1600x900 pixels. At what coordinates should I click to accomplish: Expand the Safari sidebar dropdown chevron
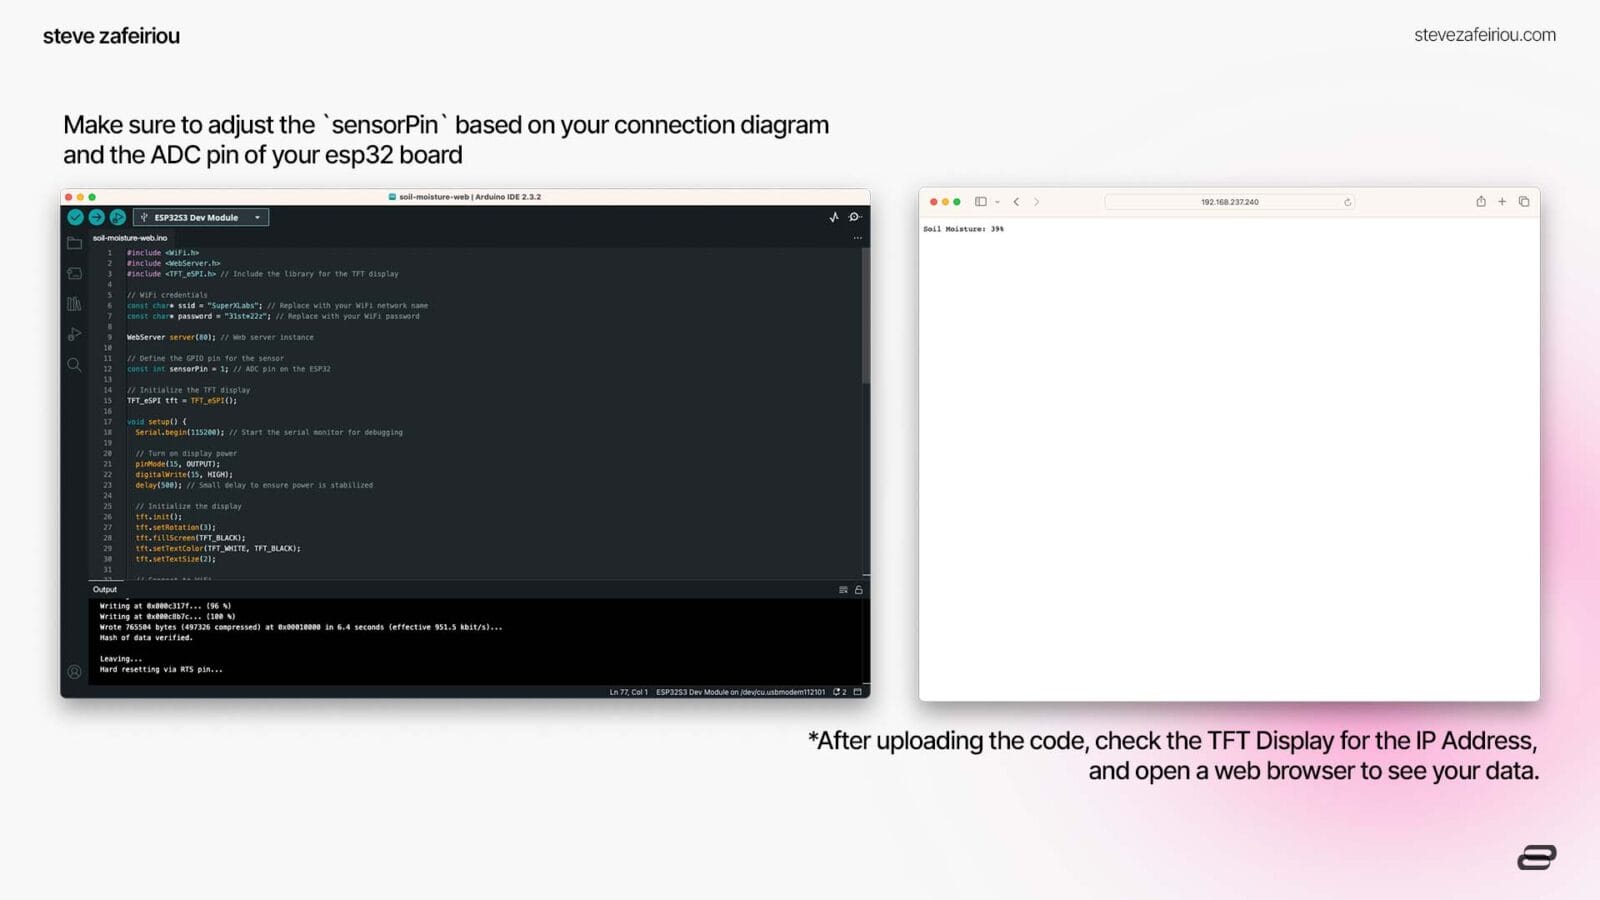(x=997, y=202)
